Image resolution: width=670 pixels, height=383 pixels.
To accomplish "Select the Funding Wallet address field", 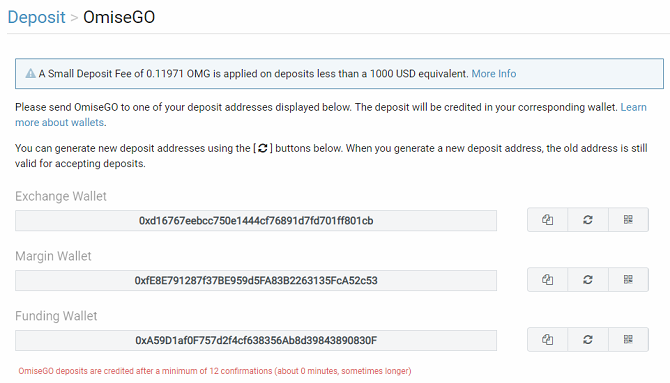I will pos(256,340).
